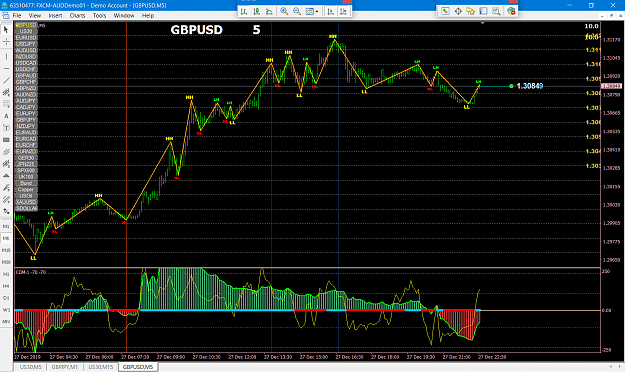
Task: Open the Strategy Tester magnifier icon
Action: pos(496,11)
